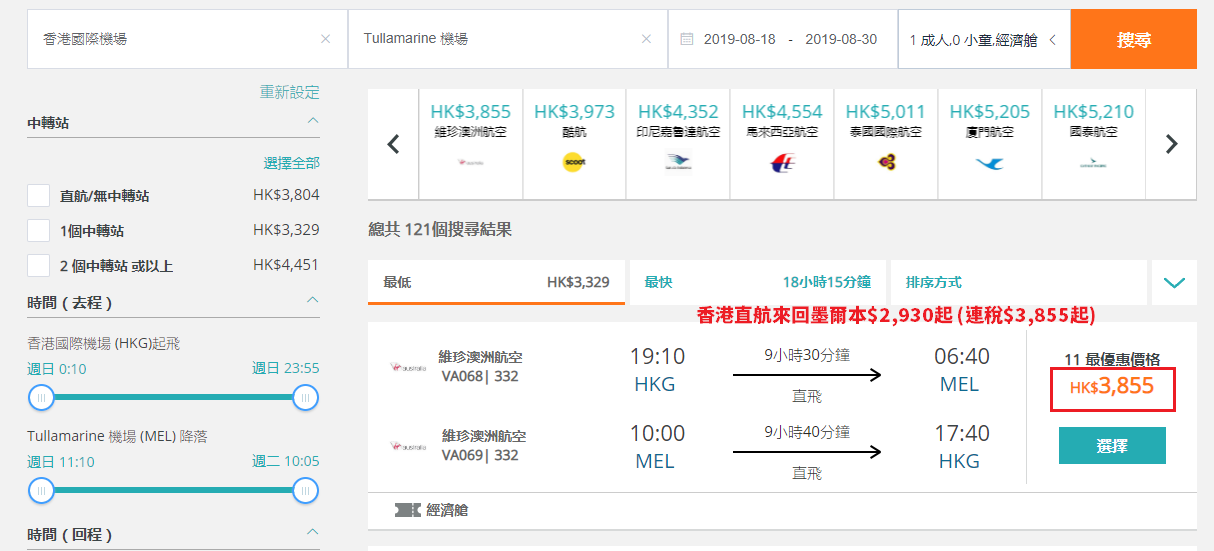Select 國泰航空 HK$5,210 airline card
The height and width of the screenshot is (551, 1214).
point(1094,143)
